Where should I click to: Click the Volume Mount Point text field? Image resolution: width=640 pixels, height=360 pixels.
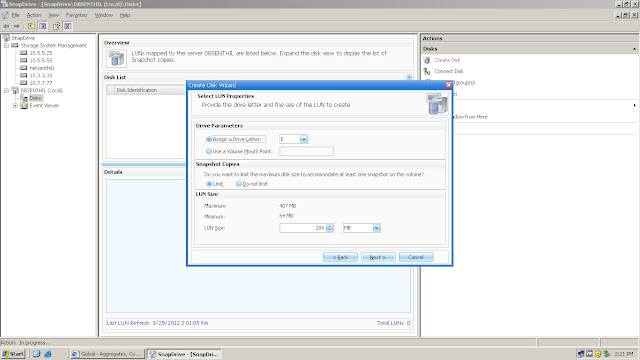(x=306, y=151)
